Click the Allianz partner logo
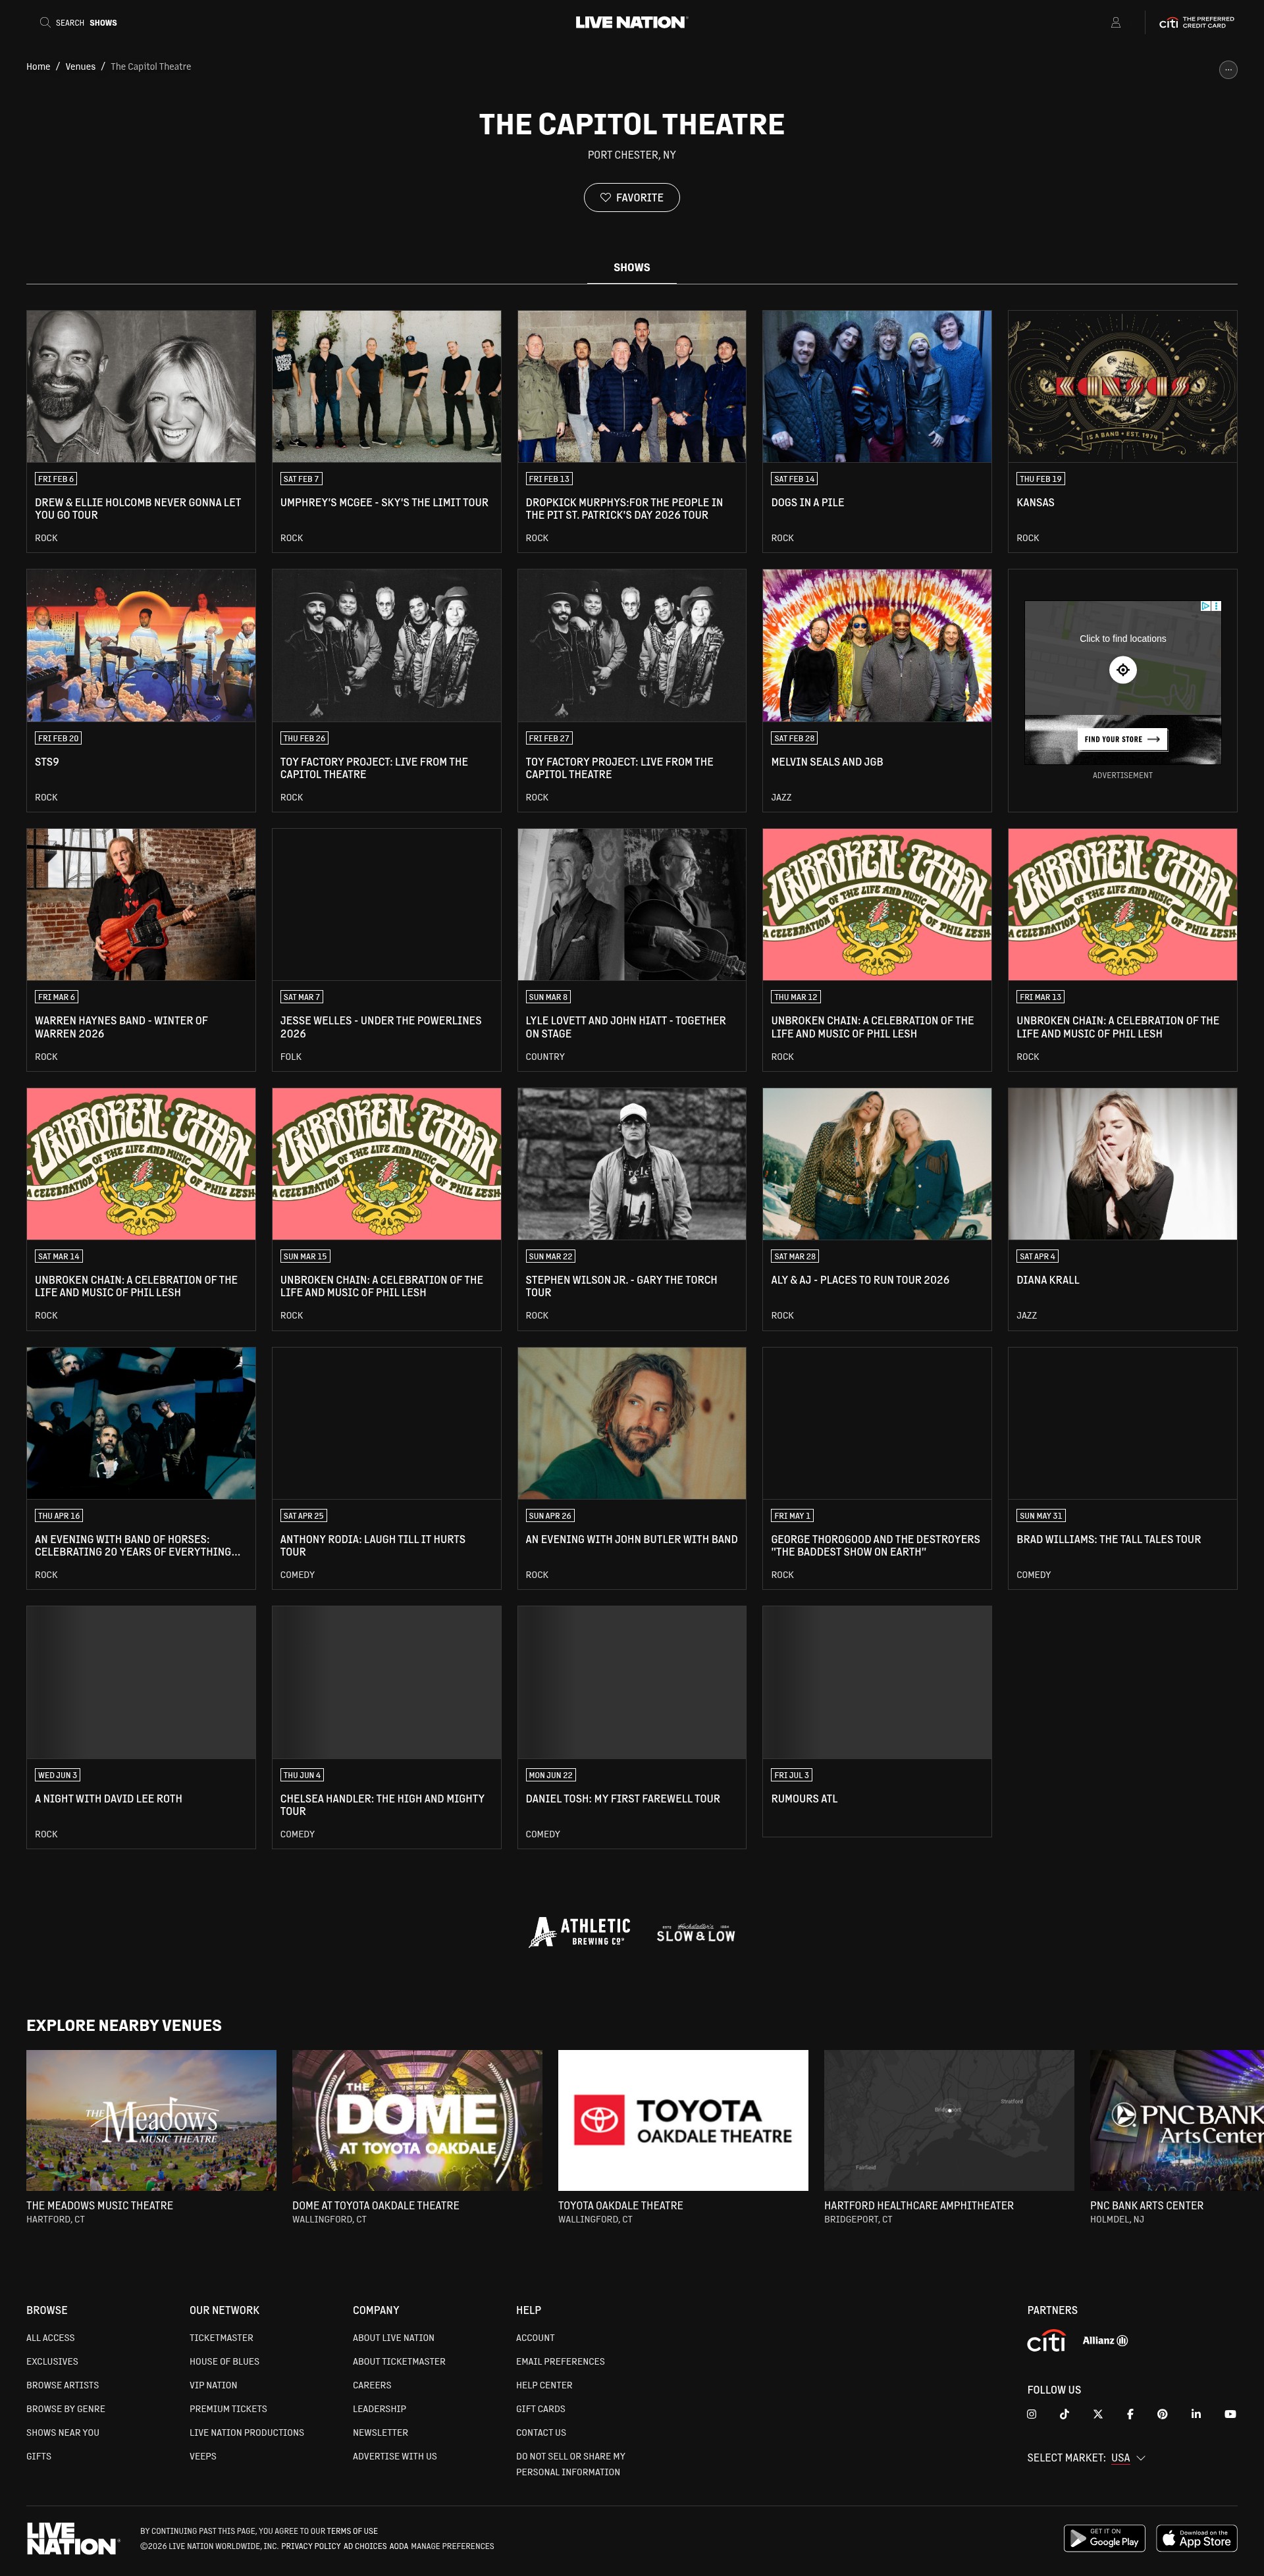Viewport: 1264px width, 2576px height. coord(1105,2341)
